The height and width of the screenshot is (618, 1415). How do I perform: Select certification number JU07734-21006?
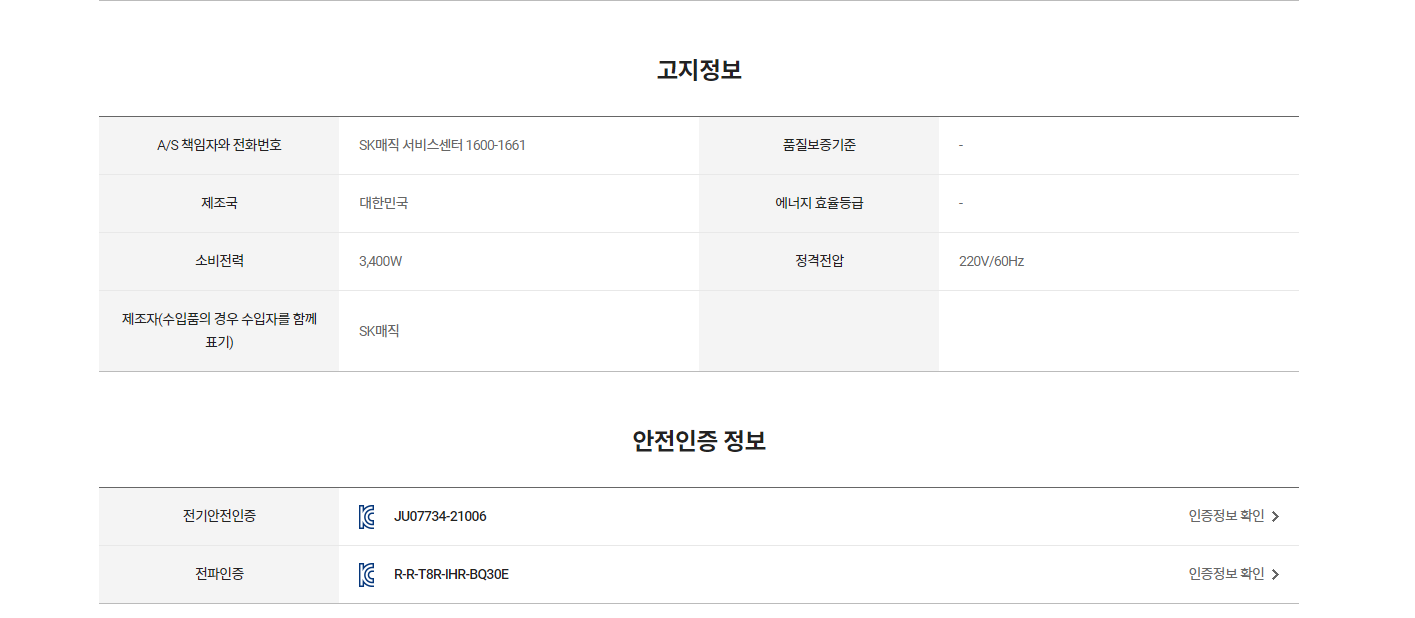pyautogui.click(x=440, y=517)
